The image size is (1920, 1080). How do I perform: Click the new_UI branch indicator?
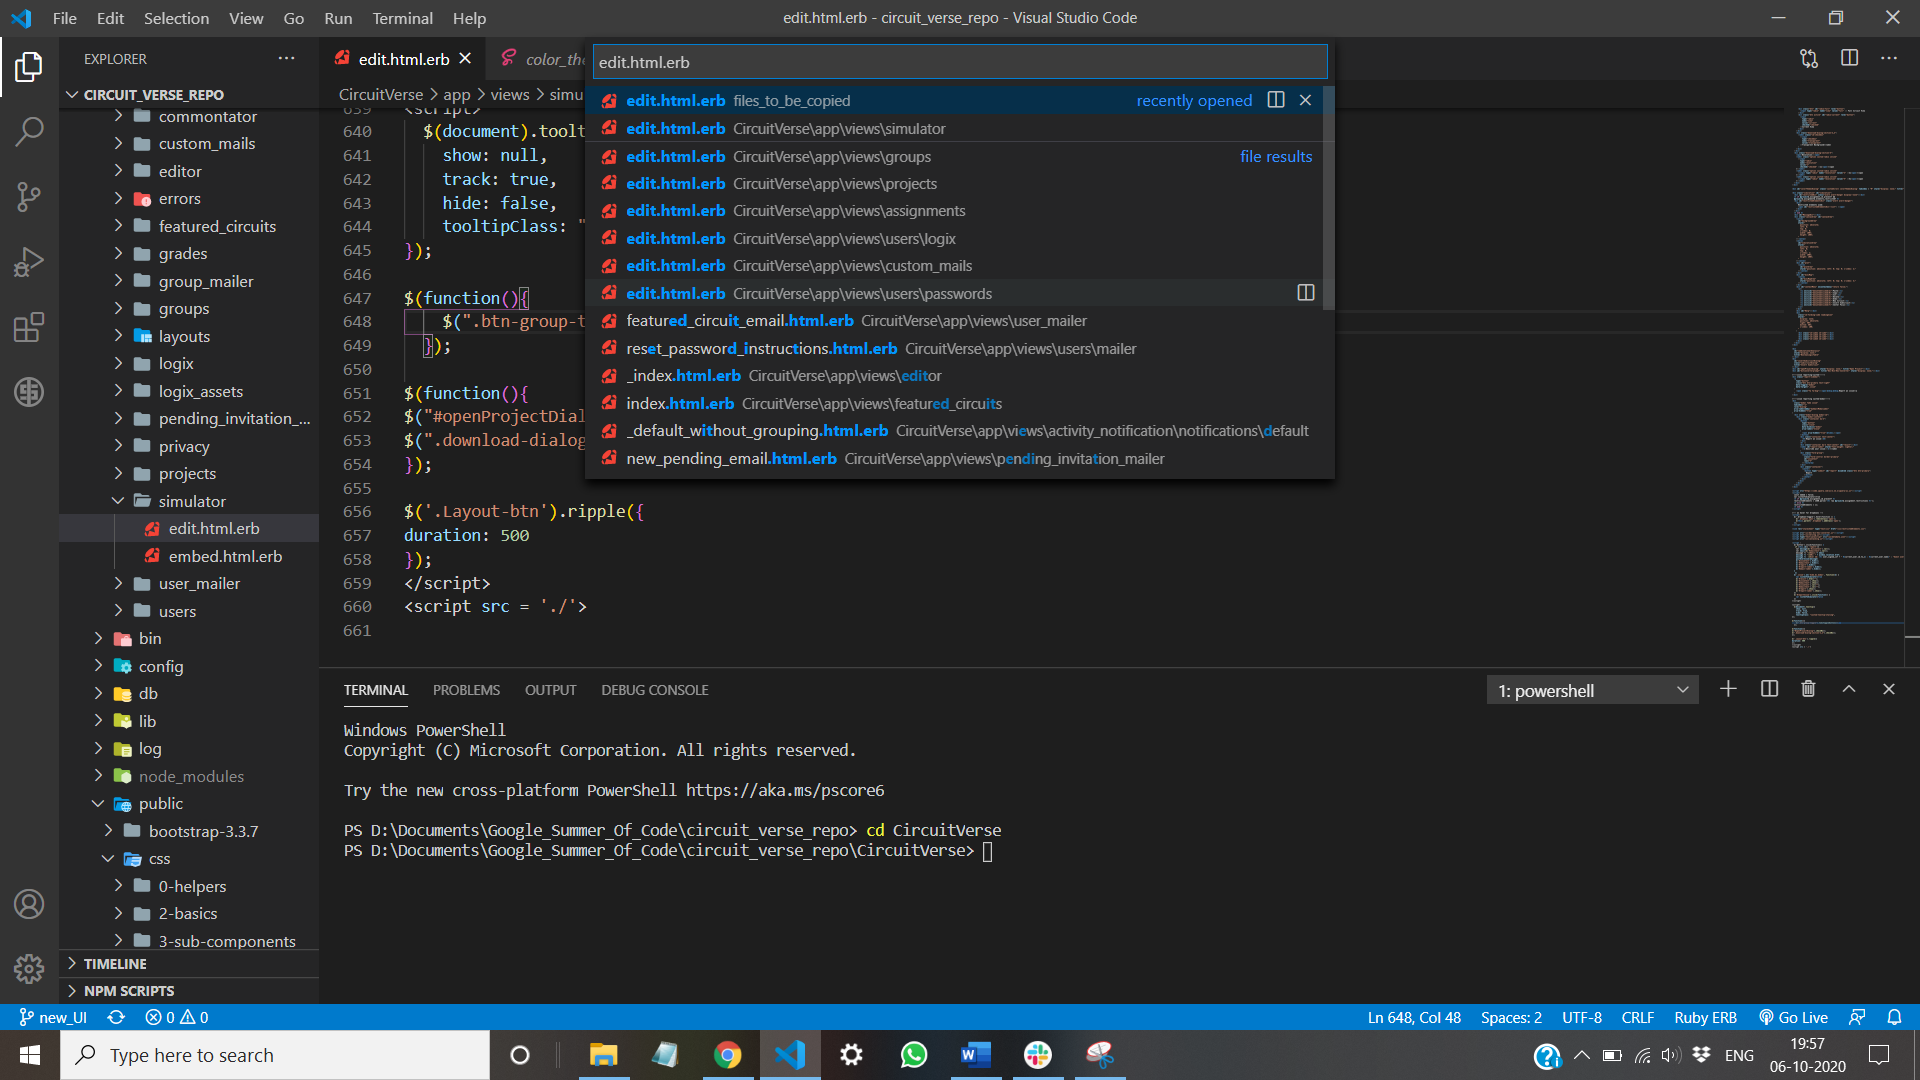52,1017
